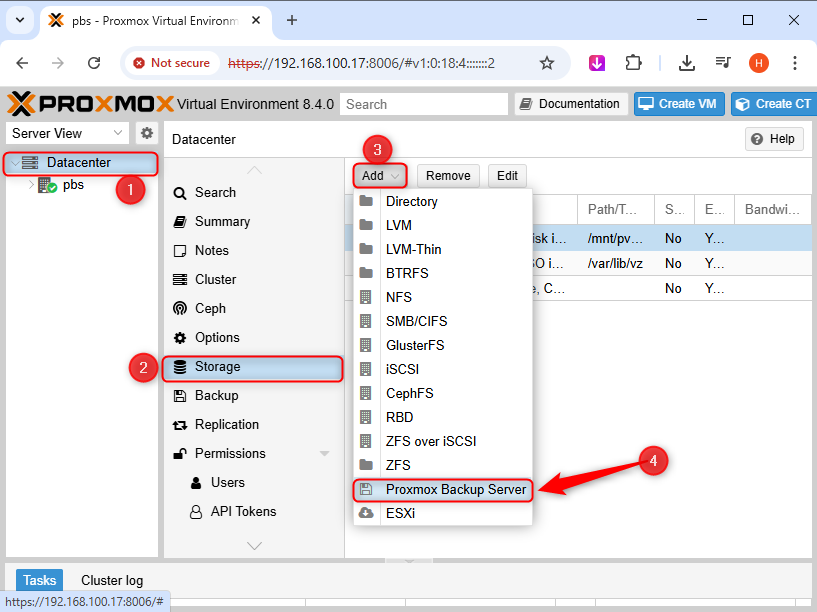Click the building icon next to NFS
The width and height of the screenshot is (817, 612).
click(366, 297)
